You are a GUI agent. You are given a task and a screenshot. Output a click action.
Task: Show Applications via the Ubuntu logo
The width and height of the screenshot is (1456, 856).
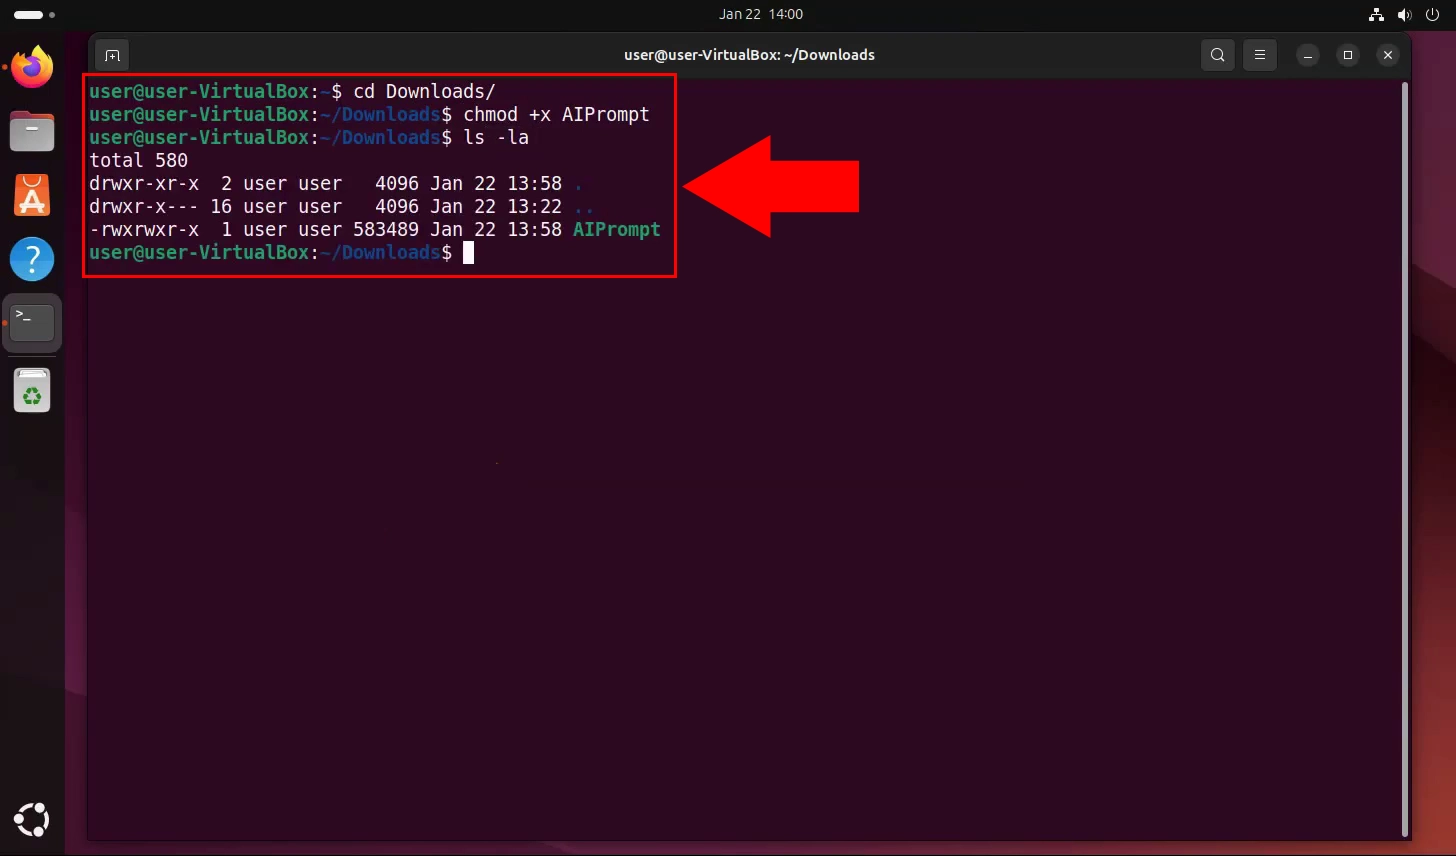click(x=32, y=820)
